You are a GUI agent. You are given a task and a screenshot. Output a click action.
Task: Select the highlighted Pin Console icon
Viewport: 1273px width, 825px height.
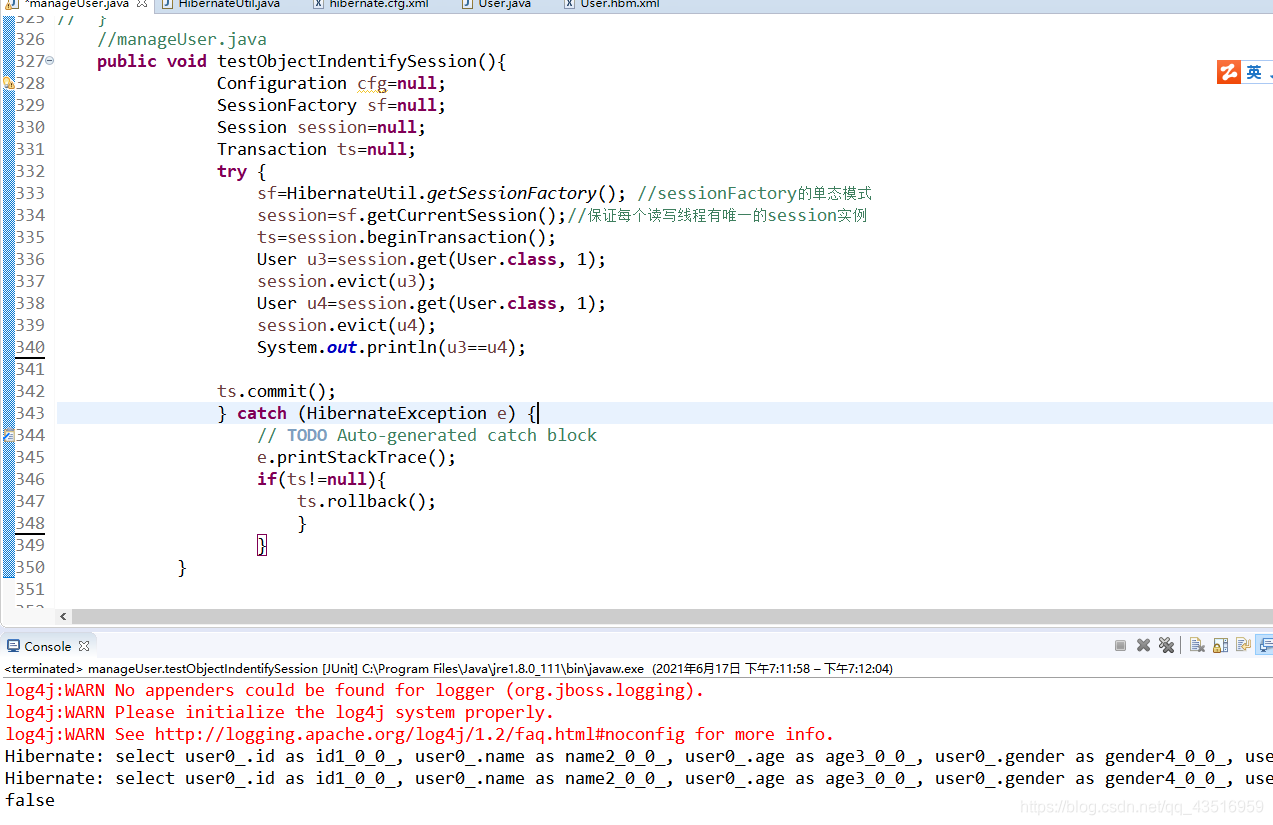point(1264,645)
